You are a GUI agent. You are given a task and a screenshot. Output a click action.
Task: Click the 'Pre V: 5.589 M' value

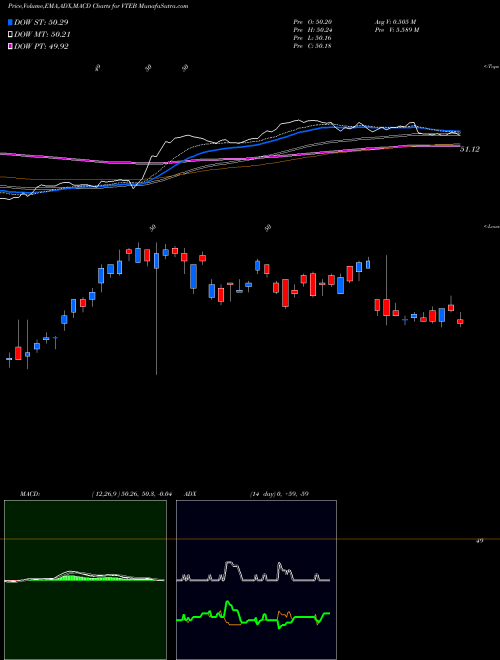point(396,30)
